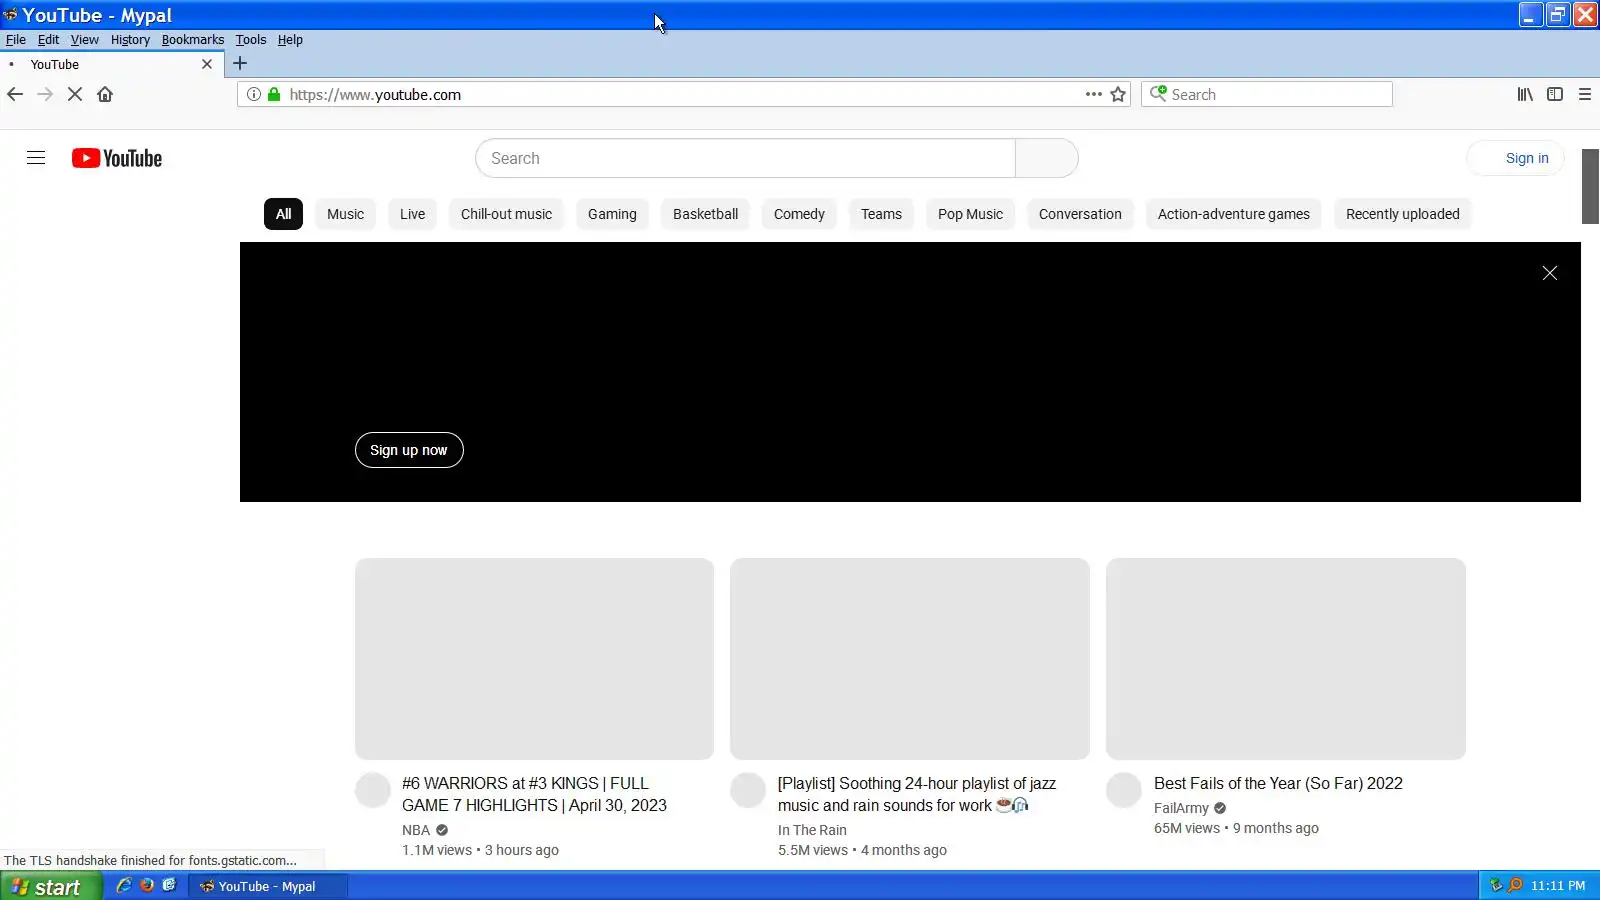
Task: Open the jazz and rain playlist thumbnail
Action: (x=910, y=659)
